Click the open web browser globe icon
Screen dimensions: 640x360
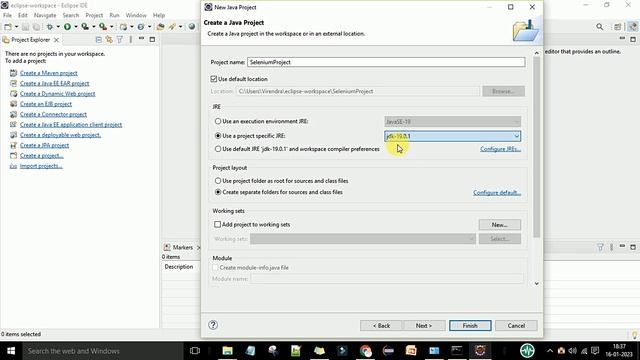pos(191,27)
